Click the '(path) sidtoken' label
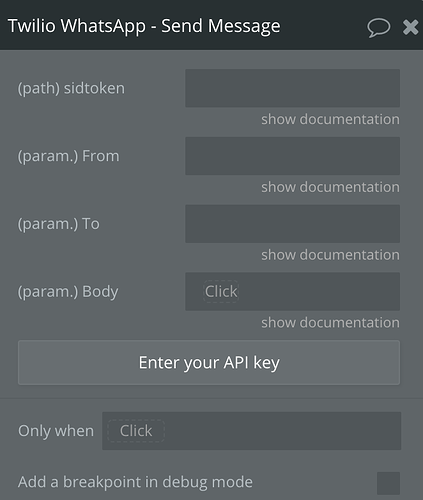The image size is (423, 500). point(71,88)
